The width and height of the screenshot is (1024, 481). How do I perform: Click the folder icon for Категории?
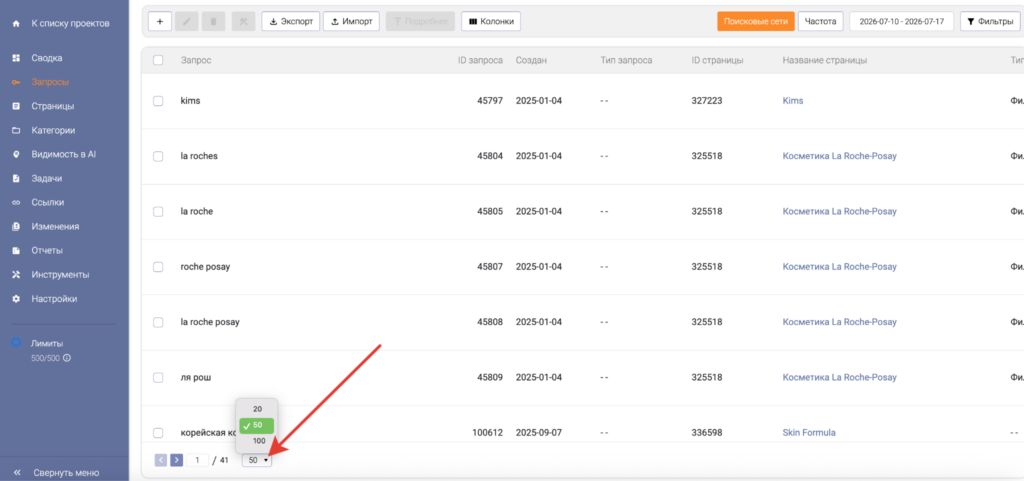[x=16, y=131]
